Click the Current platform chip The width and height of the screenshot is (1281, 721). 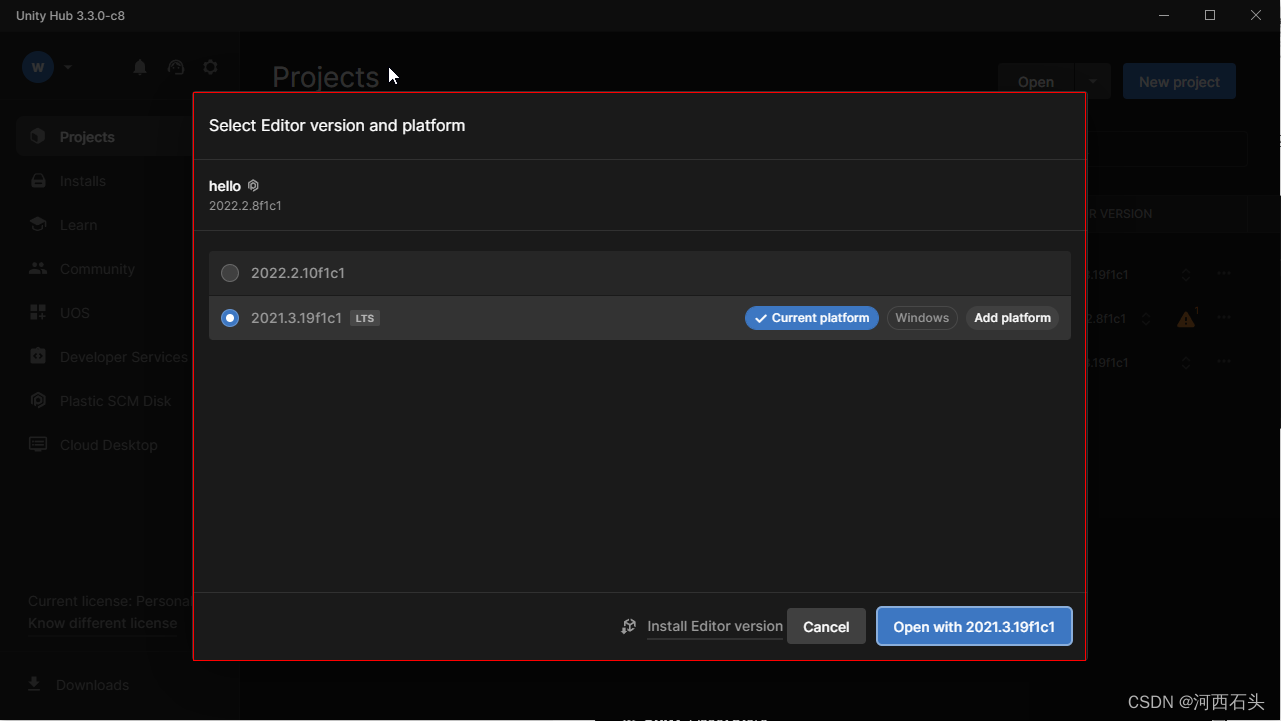click(812, 318)
